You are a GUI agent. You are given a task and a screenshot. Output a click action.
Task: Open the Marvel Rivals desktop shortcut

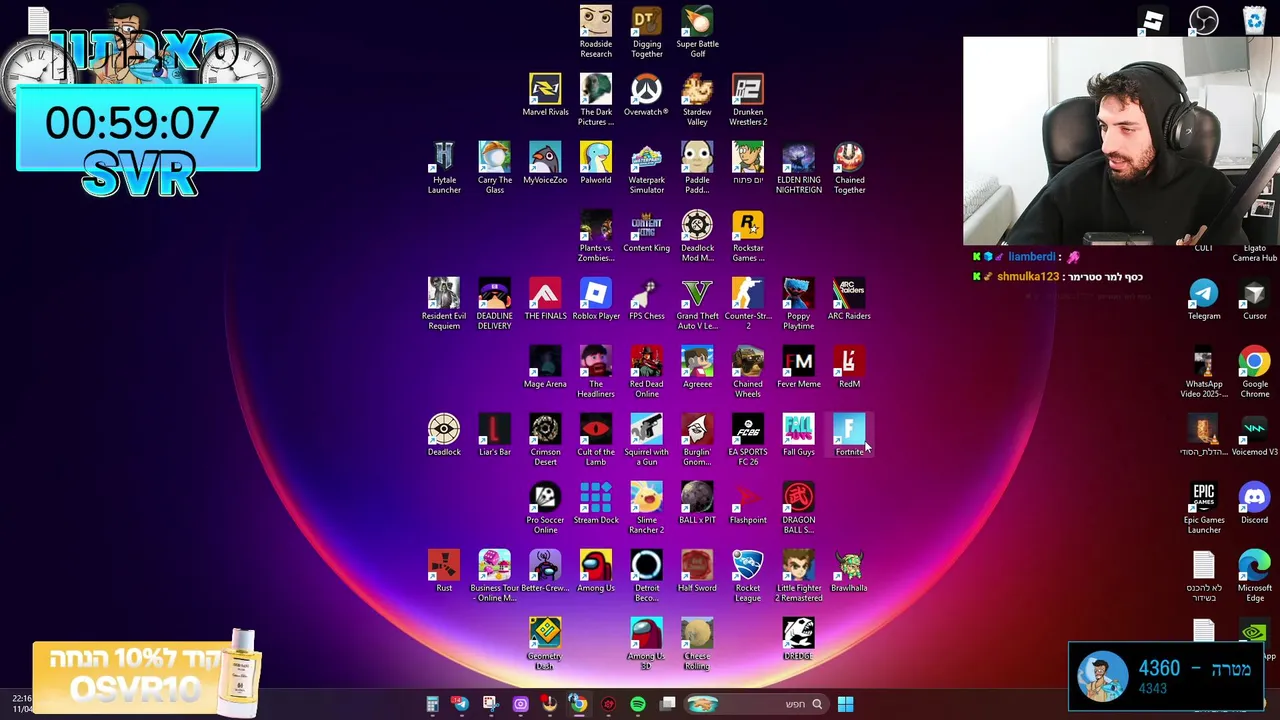click(545, 95)
